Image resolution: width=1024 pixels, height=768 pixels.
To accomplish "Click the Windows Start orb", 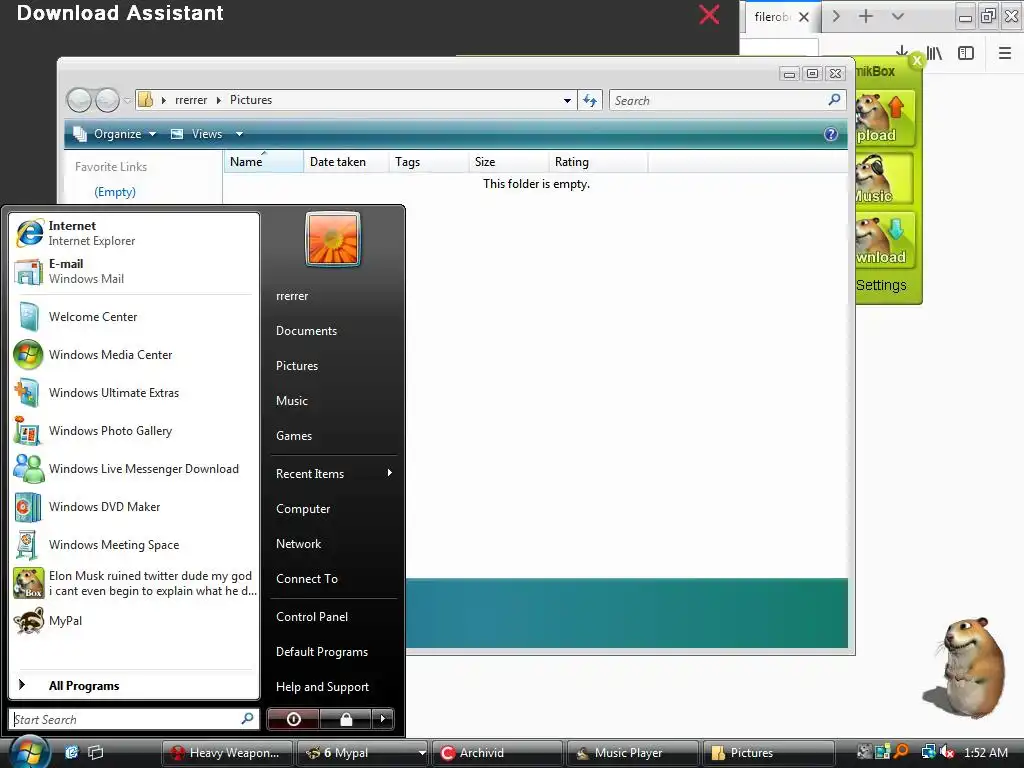I will (x=28, y=752).
